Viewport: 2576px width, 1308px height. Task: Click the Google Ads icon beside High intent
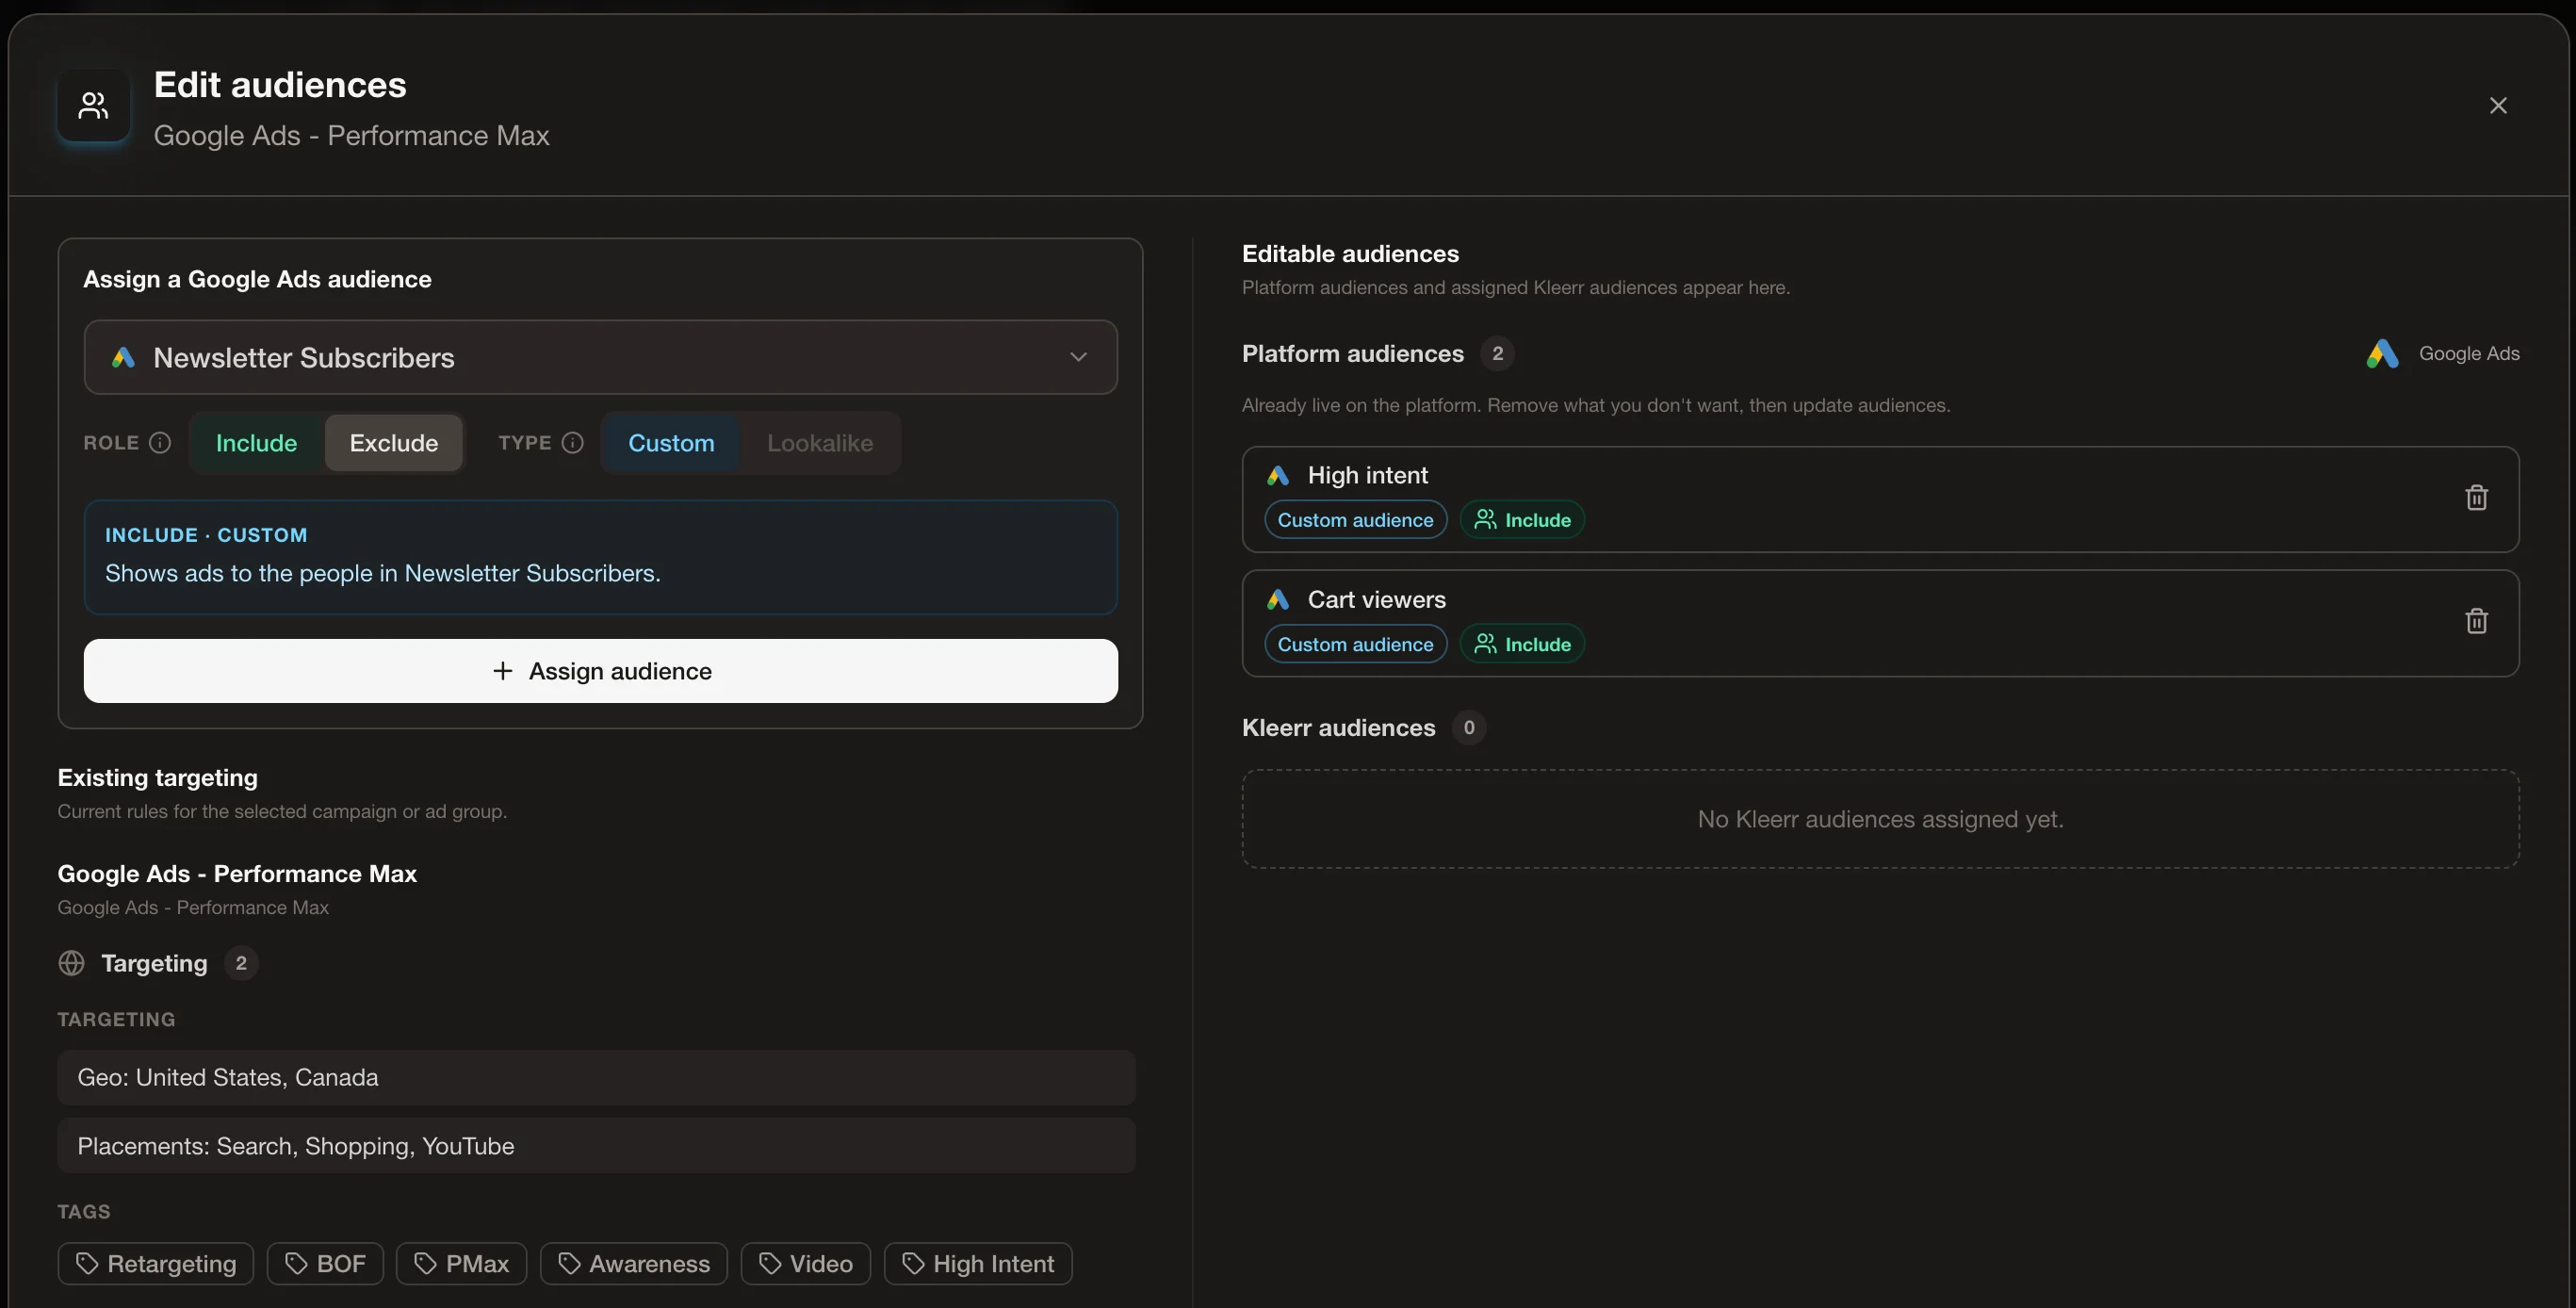click(x=1277, y=476)
